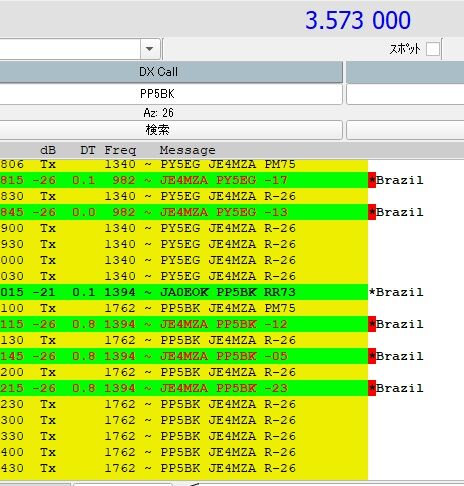
Task: Select row 000 PY5EG JE4MZA R-26
Action: pos(184,260)
